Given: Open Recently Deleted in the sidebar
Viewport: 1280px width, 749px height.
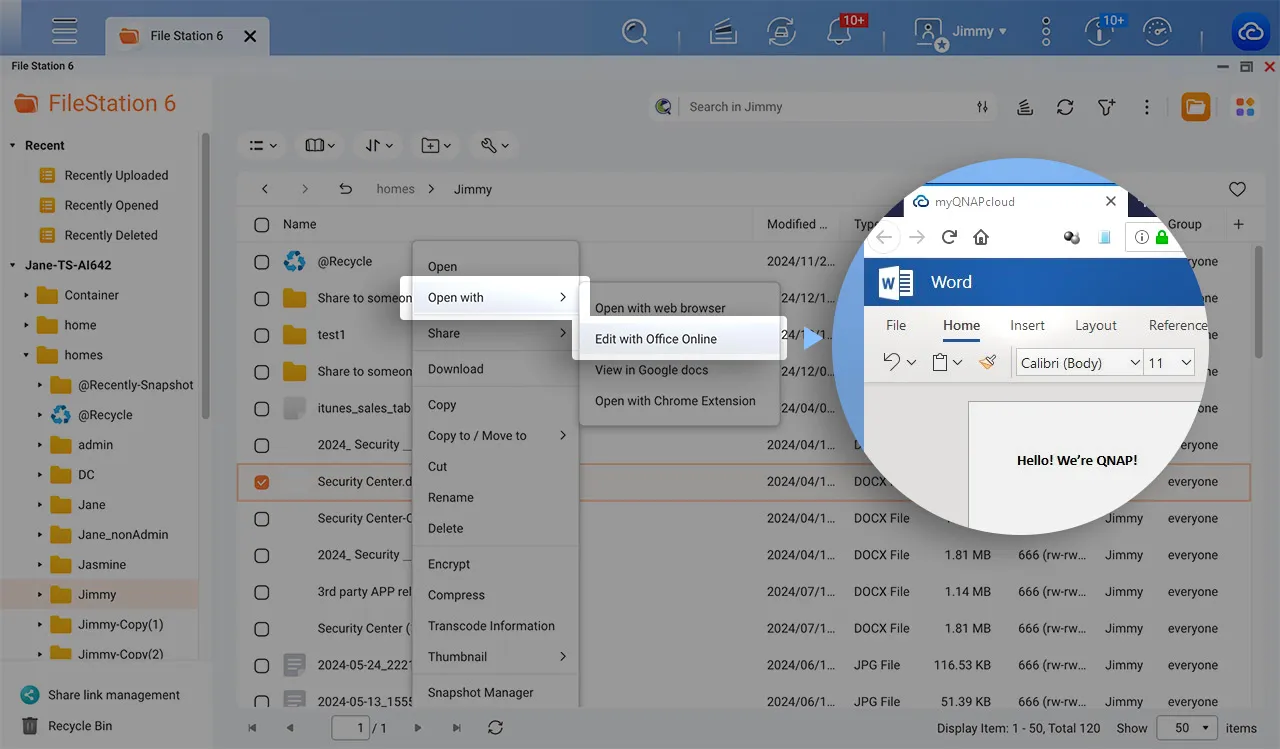Looking at the screenshot, I should (111, 235).
